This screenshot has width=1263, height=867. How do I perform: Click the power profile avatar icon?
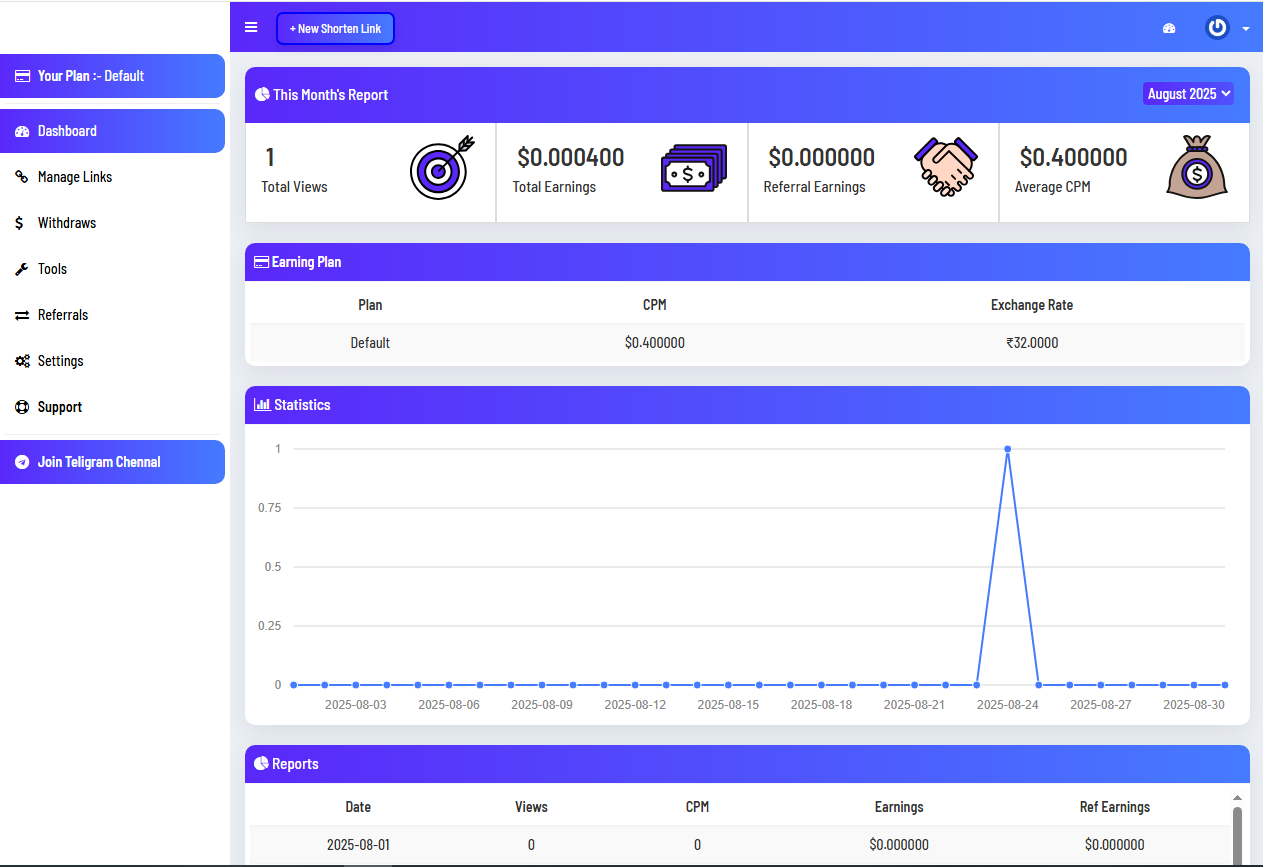click(1217, 28)
